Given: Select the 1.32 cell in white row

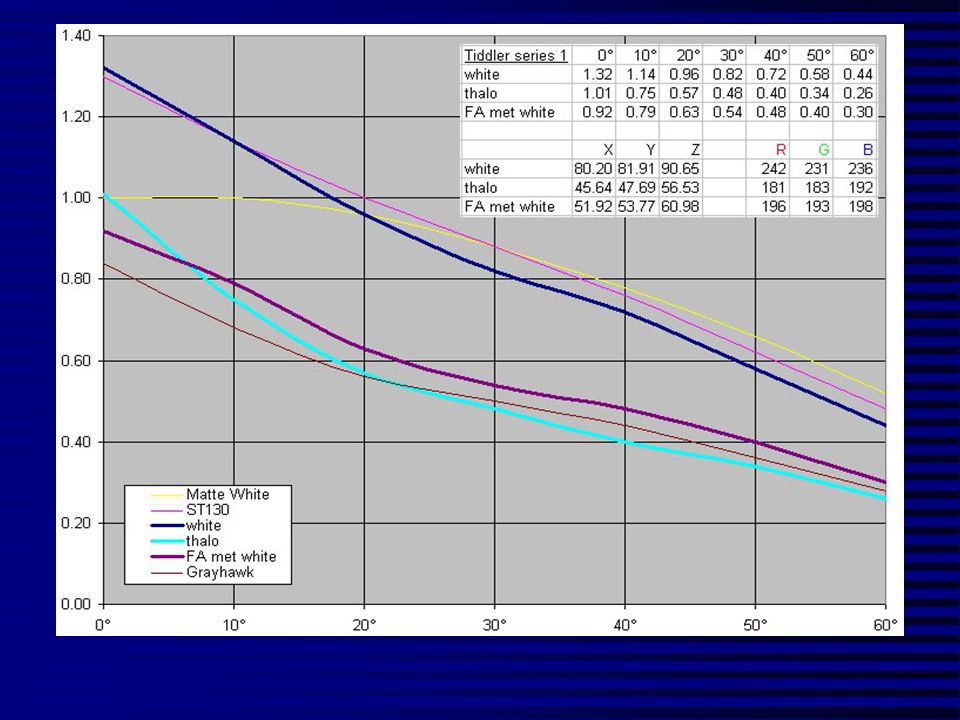Looking at the screenshot, I should click(597, 74).
